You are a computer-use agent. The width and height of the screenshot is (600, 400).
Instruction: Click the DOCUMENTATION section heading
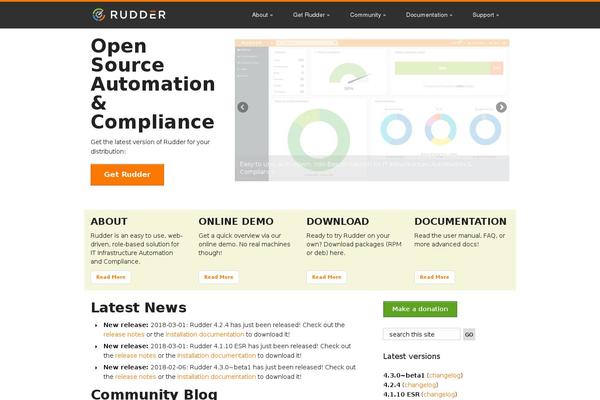coord(460,222)
